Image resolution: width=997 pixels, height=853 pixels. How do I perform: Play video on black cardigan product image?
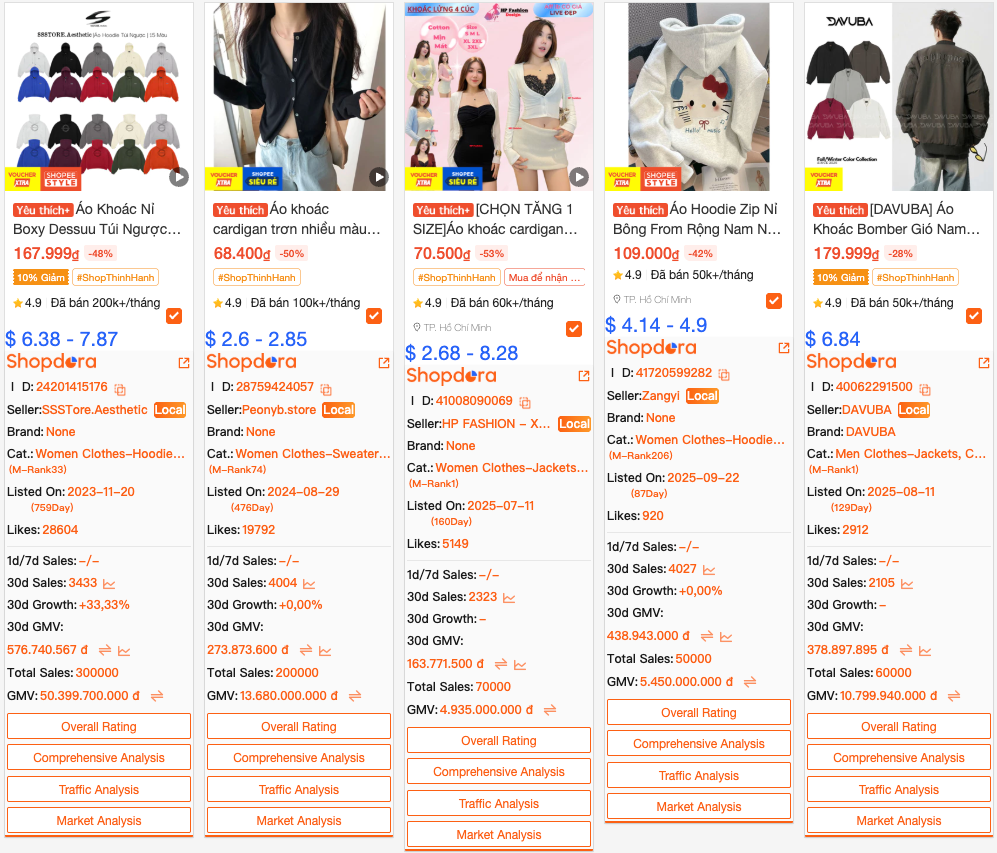[x=379, y=177]
